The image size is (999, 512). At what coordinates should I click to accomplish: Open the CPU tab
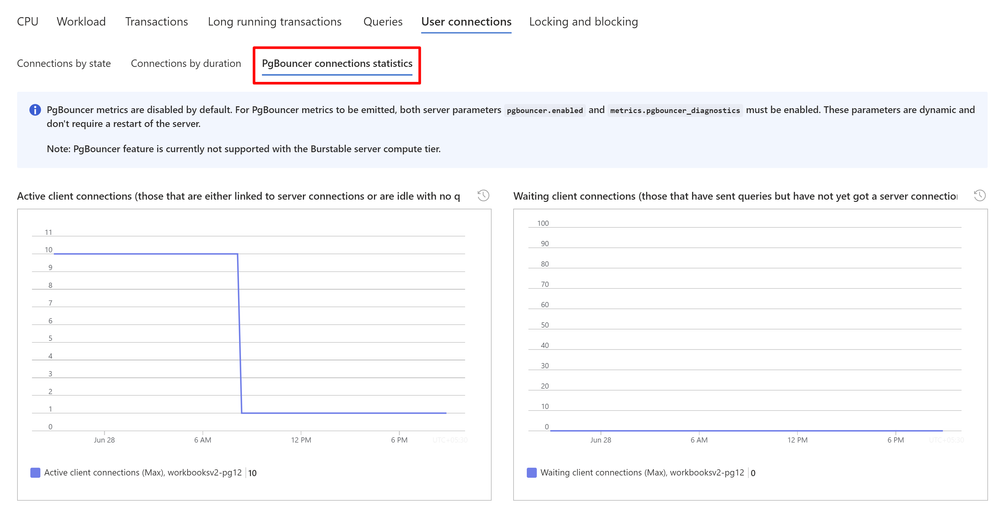point(27,22)
